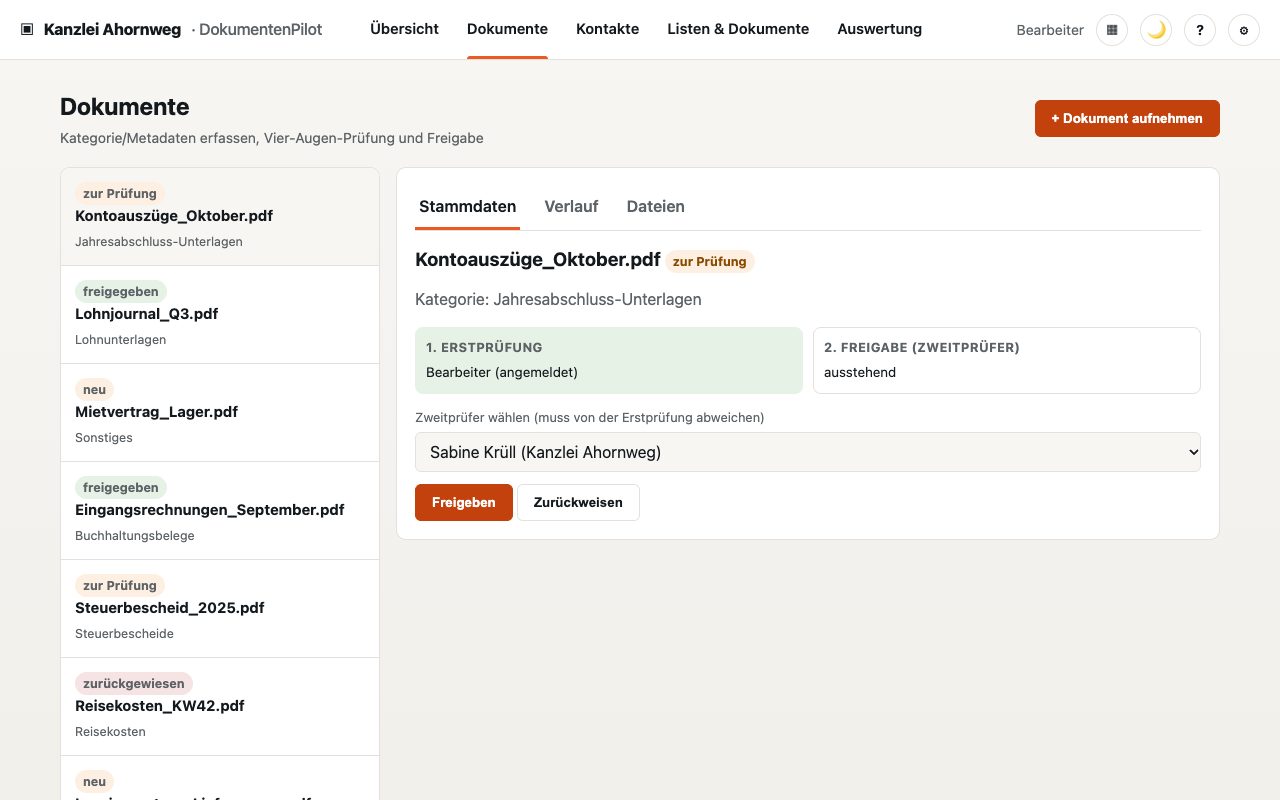The height and width of the screenshot is (800, 1280).
Task: Toggle dark mode with the moon icon
Action: 1156,30
